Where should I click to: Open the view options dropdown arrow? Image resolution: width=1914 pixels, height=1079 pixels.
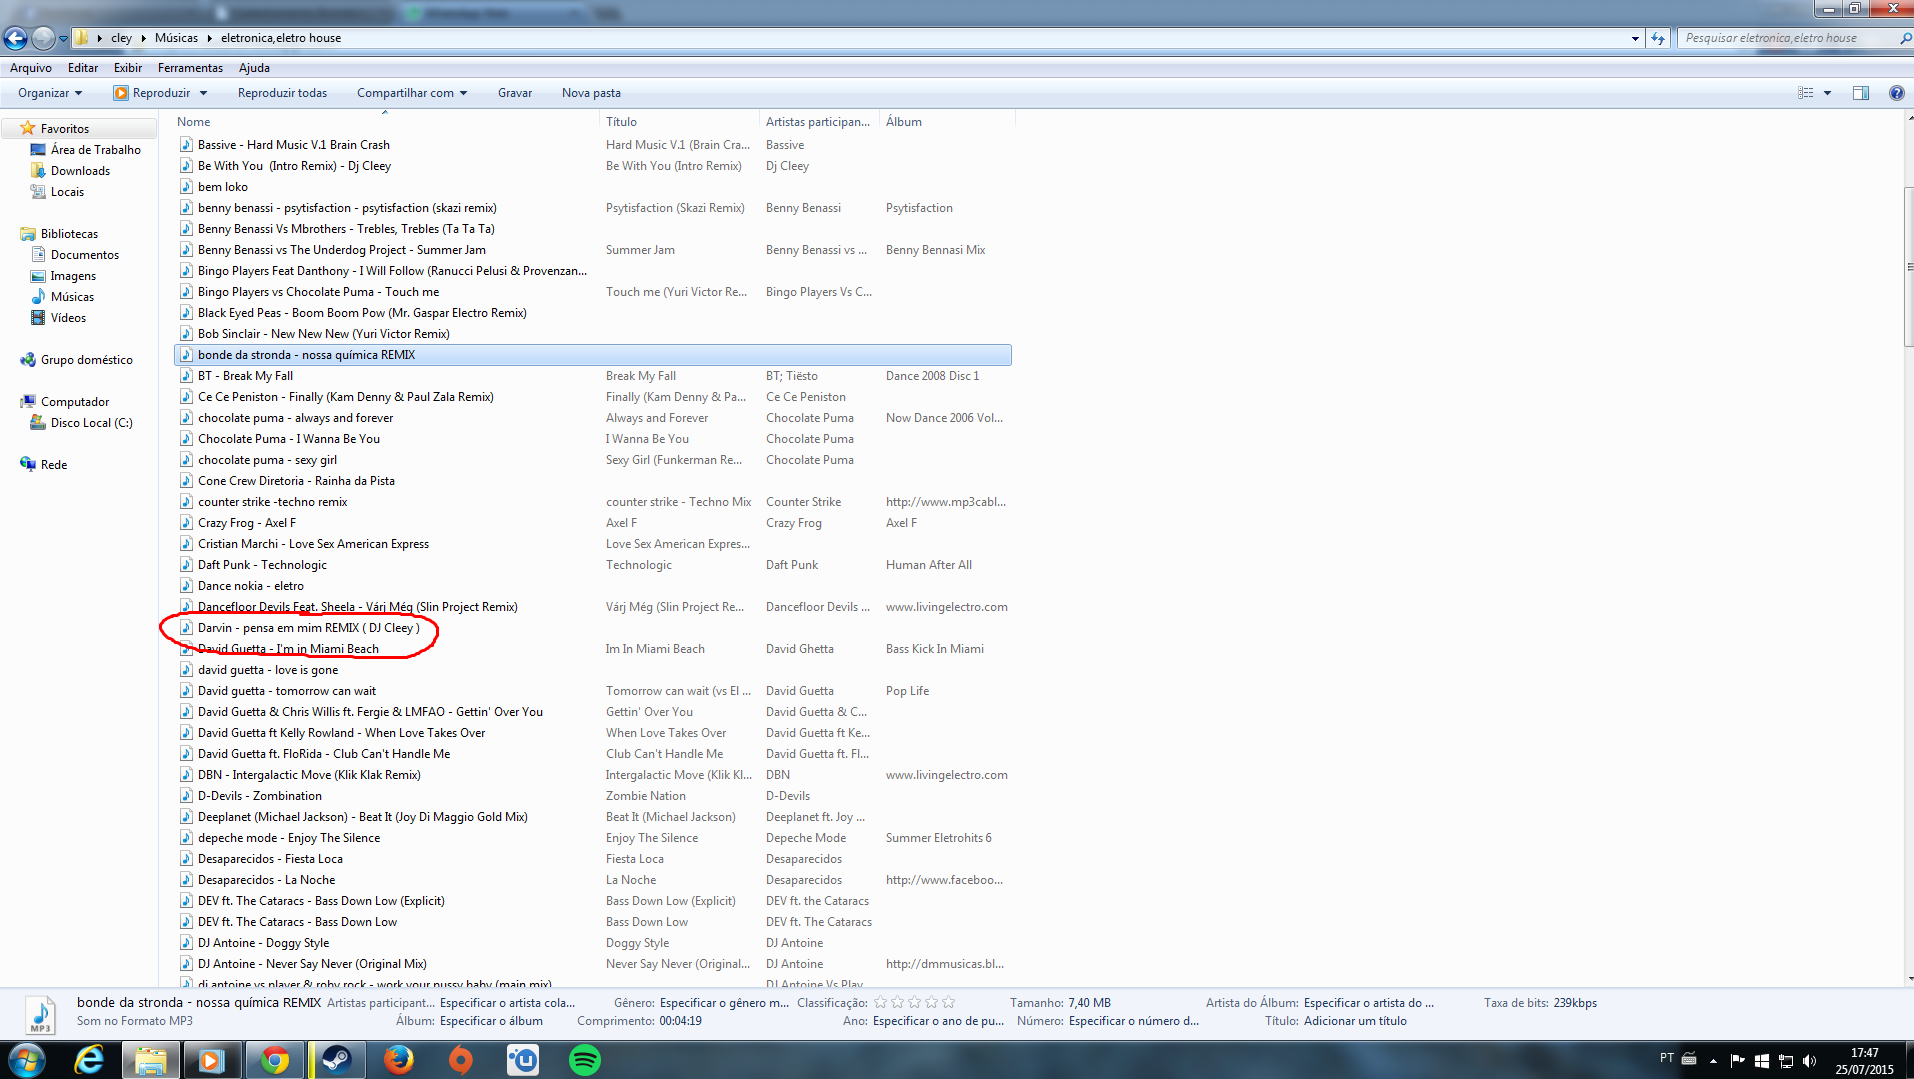[1827, 93]
